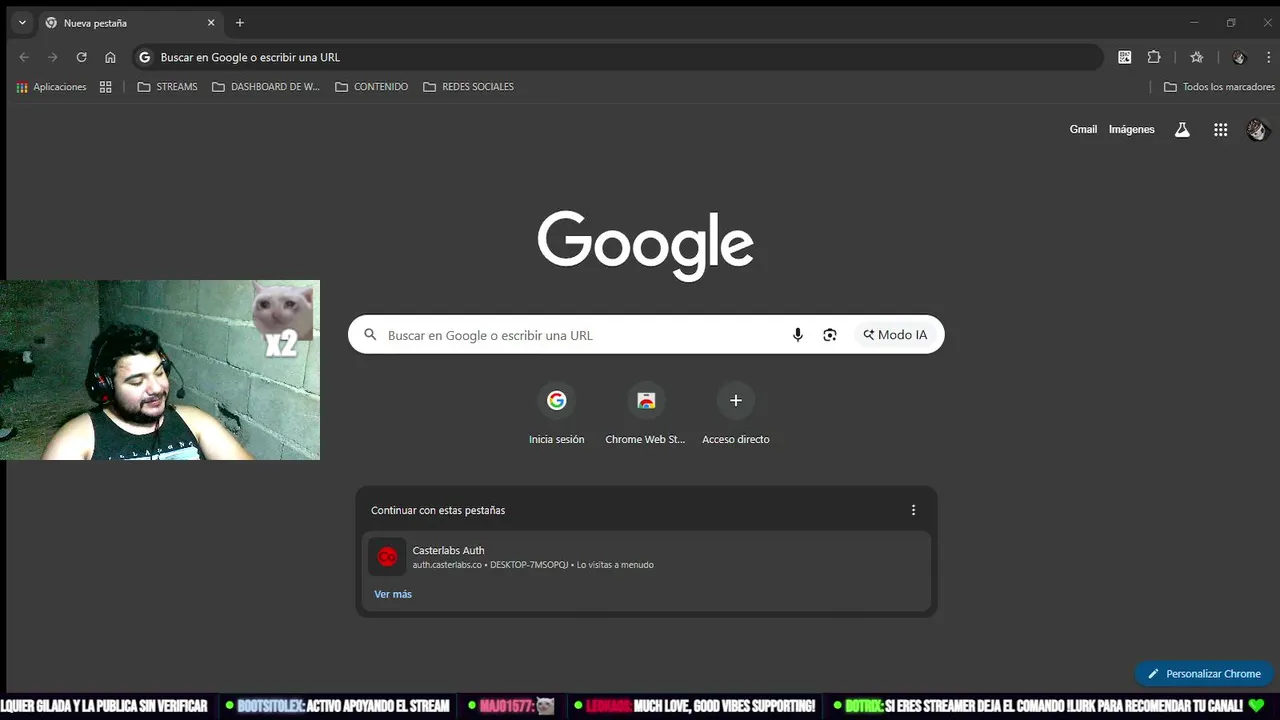Click the grid bookmark icon after Aplicaciones
The height and width of the screenshot is (720, 1280).
[106, 87]
